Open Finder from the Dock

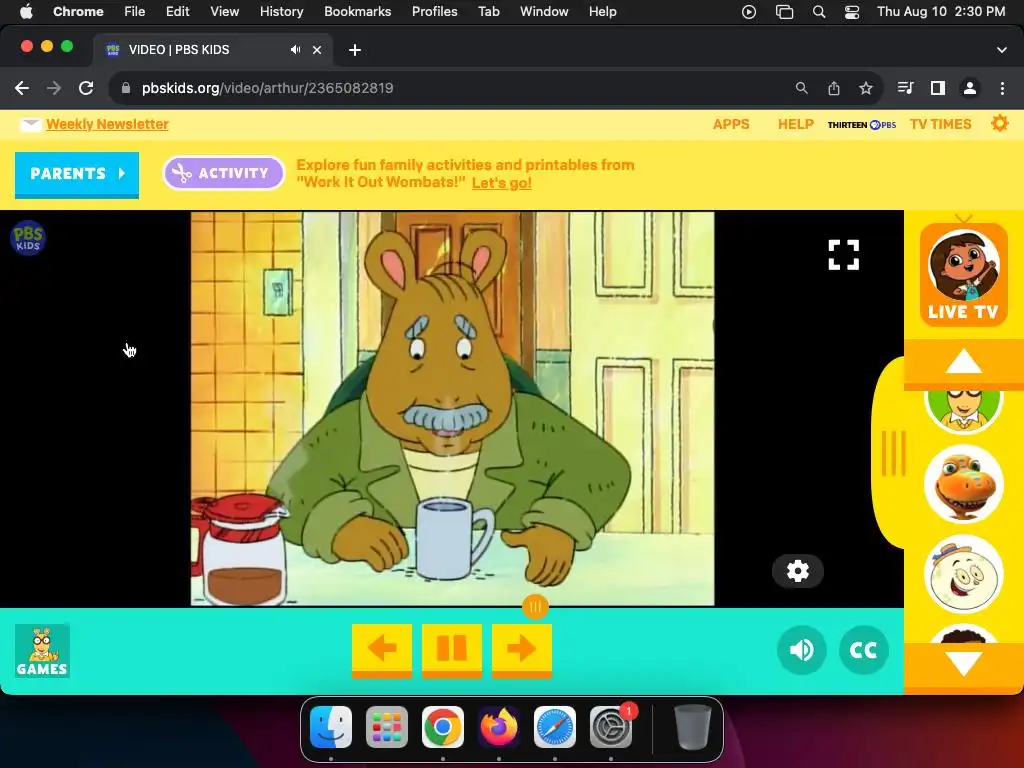pos(330,727)
